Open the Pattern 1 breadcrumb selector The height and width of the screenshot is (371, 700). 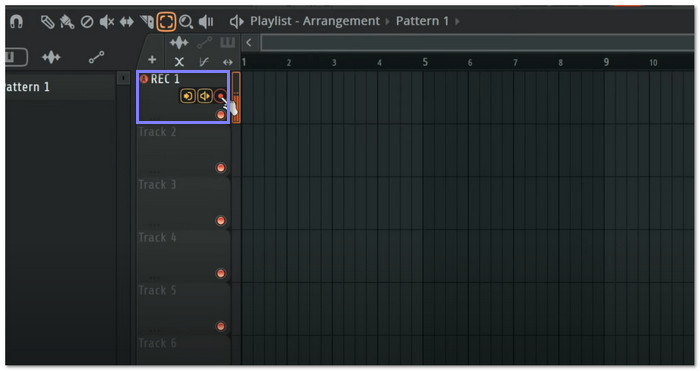(422, 21)
